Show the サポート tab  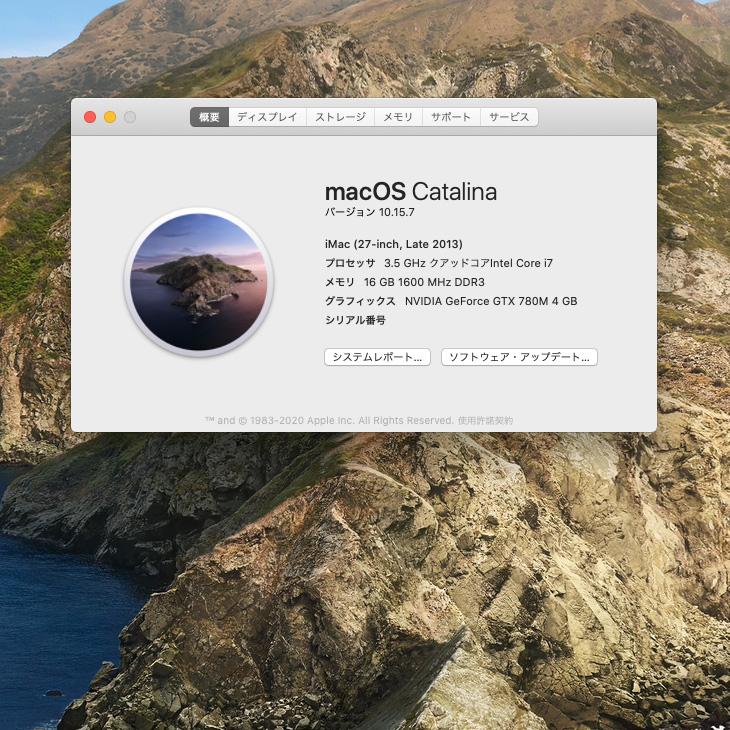451,117
